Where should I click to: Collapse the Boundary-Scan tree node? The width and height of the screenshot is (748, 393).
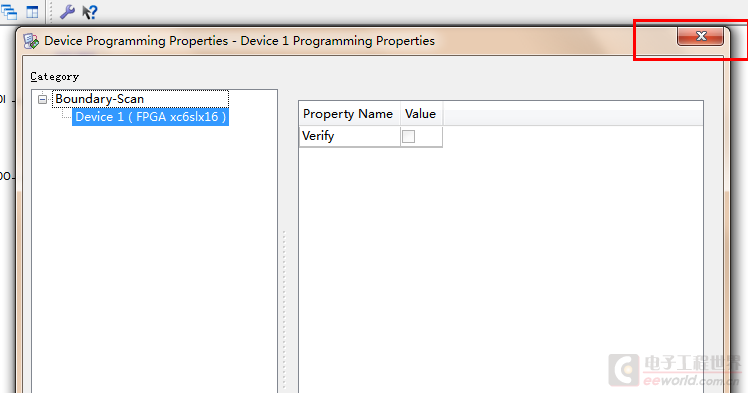[42, 99]
